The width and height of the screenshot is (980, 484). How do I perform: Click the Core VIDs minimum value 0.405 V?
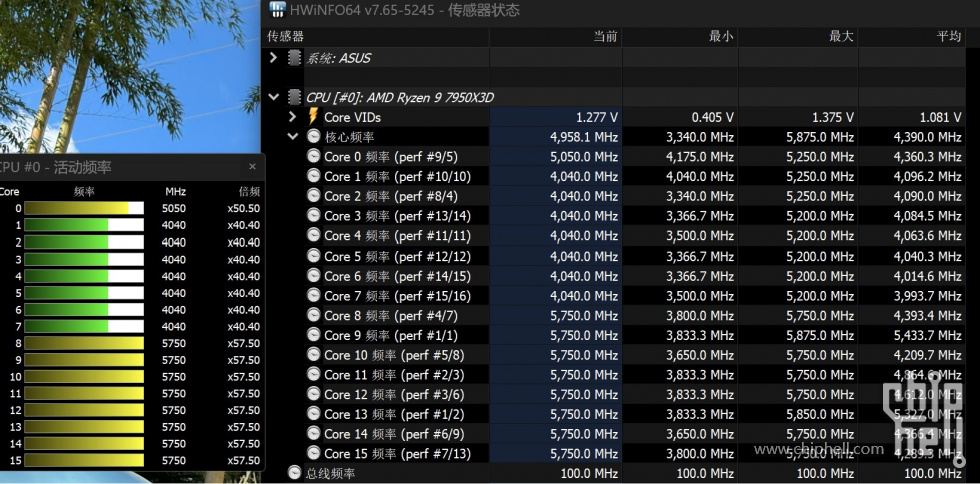[712, 117]
